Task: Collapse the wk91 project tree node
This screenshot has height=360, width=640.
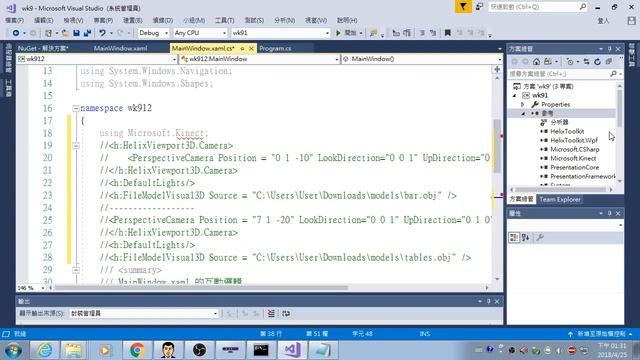Action: tap(514, 96)
